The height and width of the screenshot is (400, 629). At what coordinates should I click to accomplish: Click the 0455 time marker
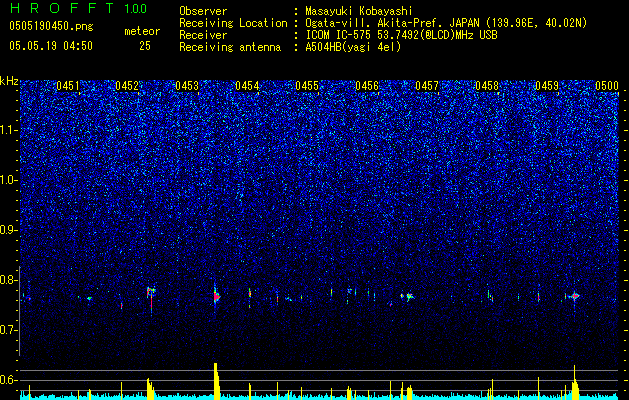[x=307, y=86]
